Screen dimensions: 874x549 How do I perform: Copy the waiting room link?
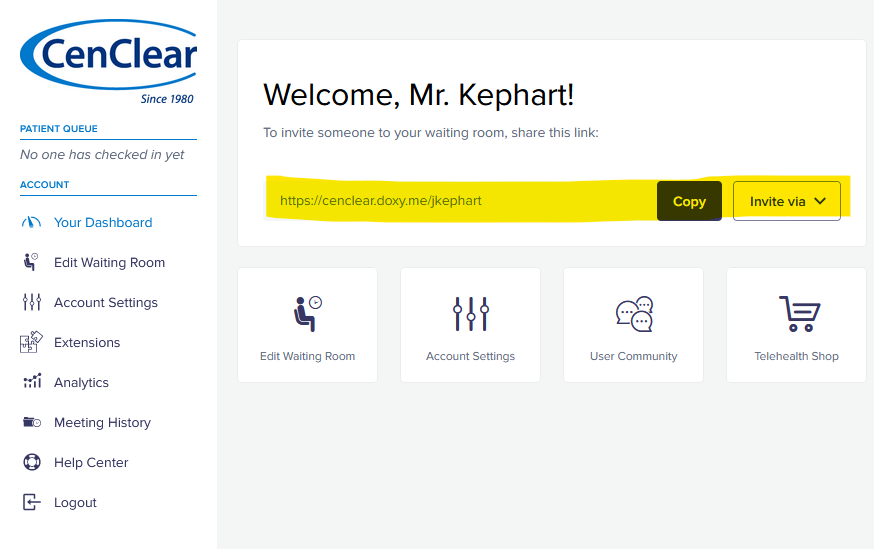690,201
